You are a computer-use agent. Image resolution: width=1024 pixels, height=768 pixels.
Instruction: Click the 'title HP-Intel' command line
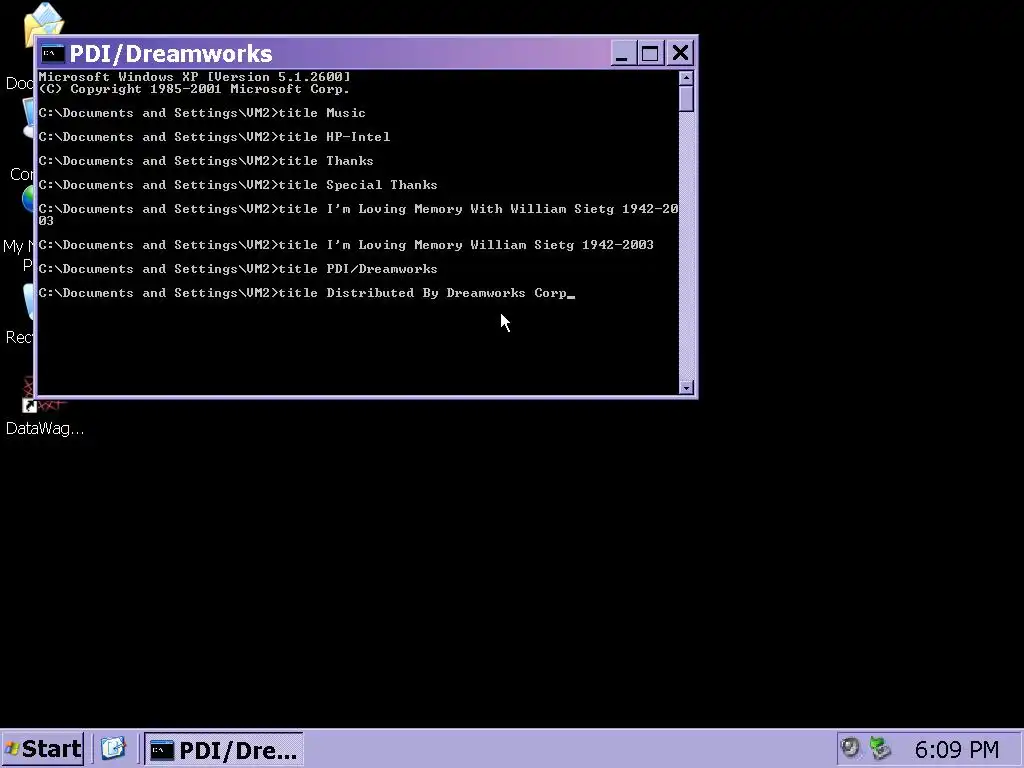point(214,137)
